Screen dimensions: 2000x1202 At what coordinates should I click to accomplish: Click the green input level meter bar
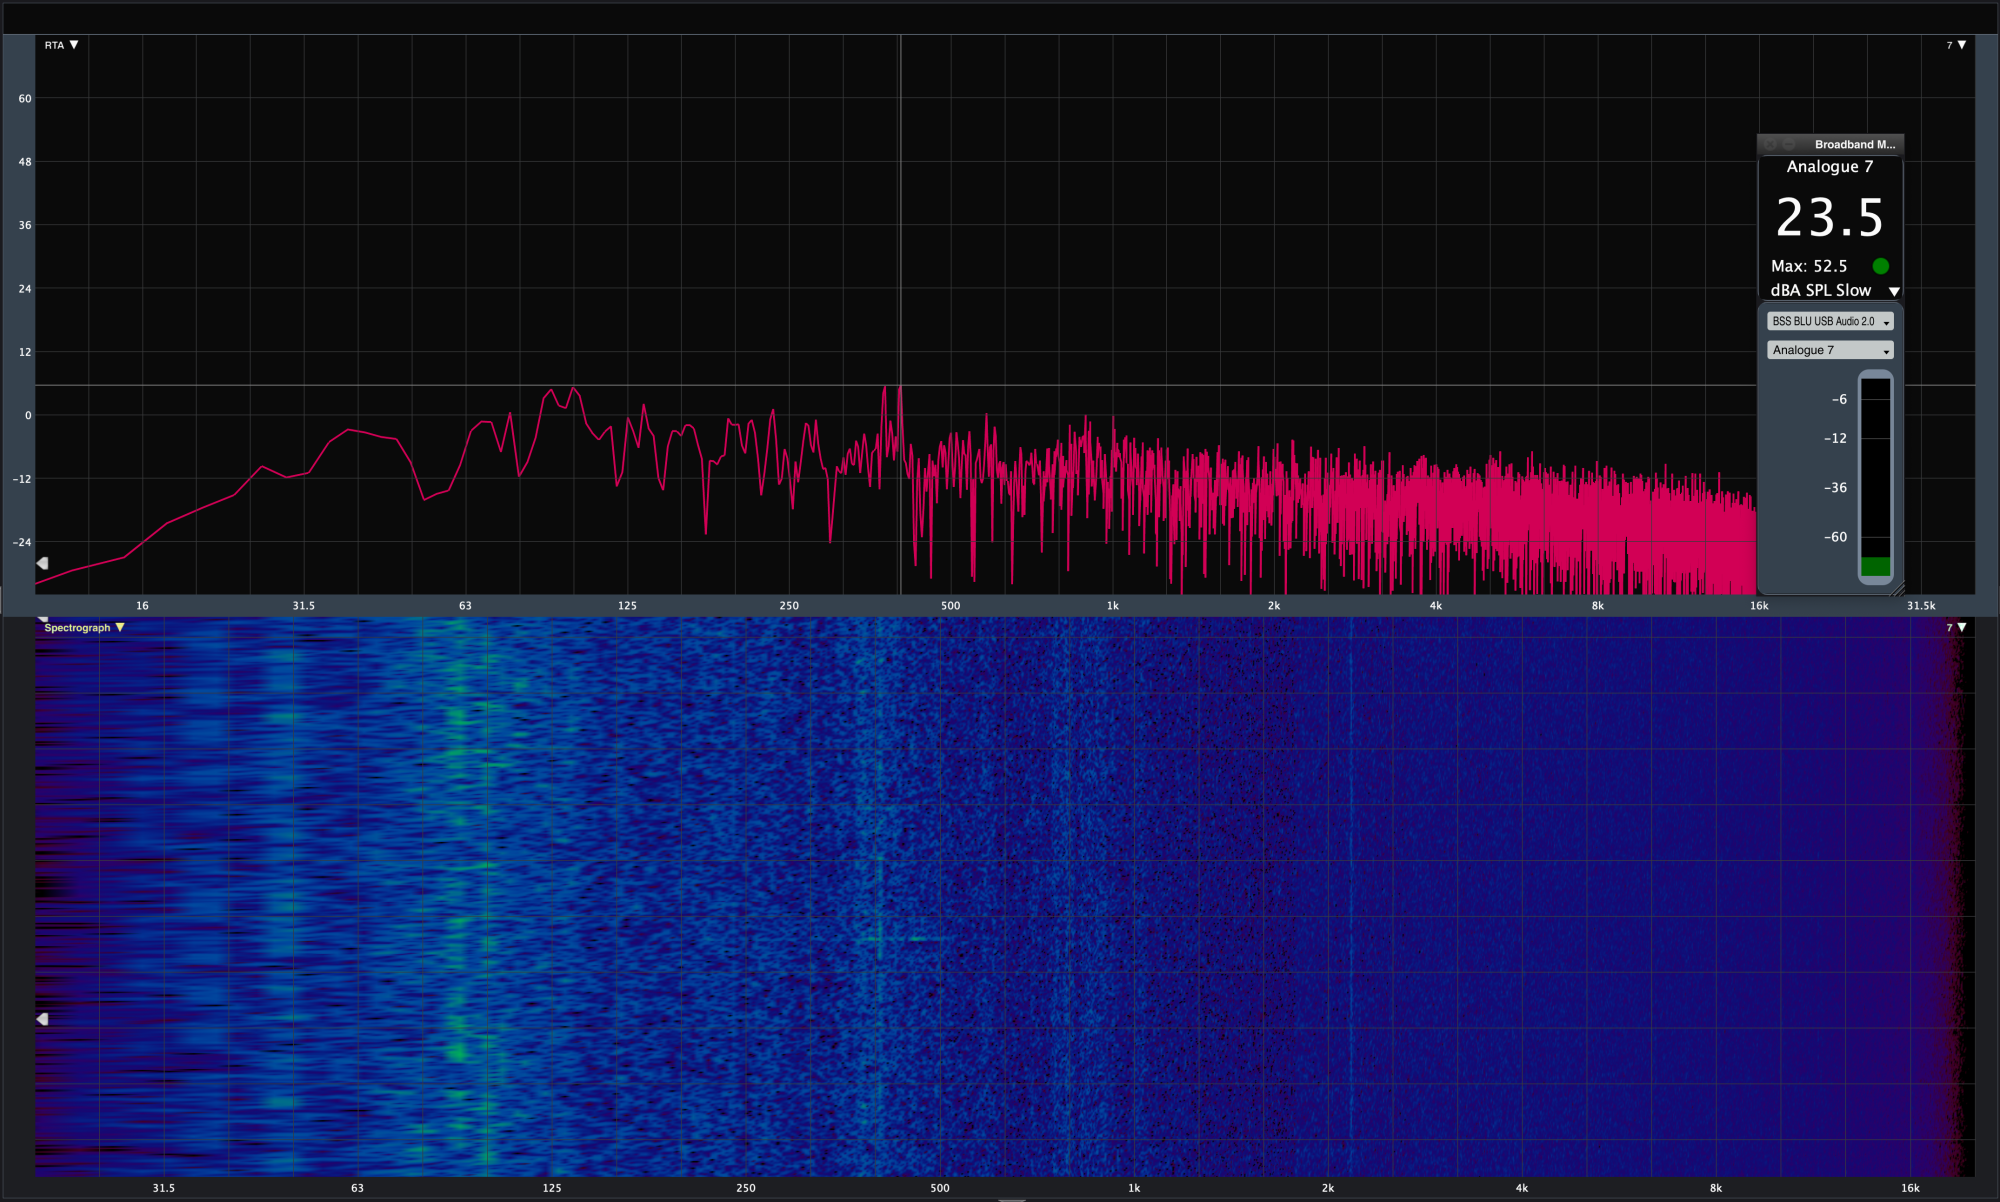click(x=1875, y=566)
